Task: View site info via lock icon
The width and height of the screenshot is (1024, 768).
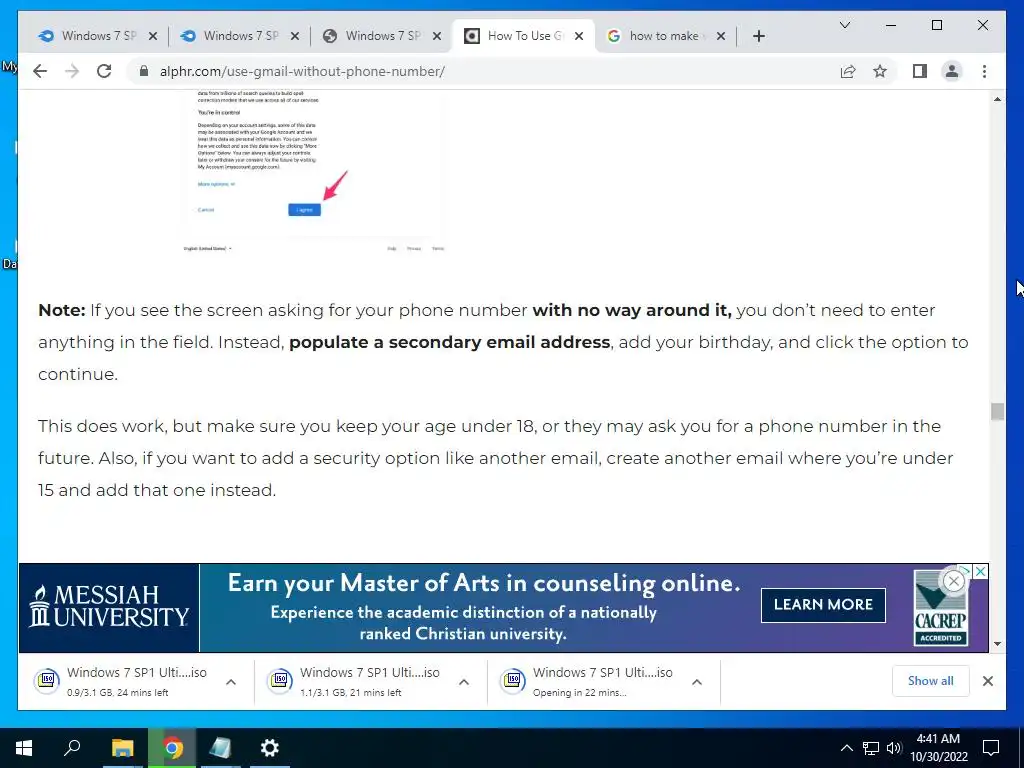Action: [144, 71]
